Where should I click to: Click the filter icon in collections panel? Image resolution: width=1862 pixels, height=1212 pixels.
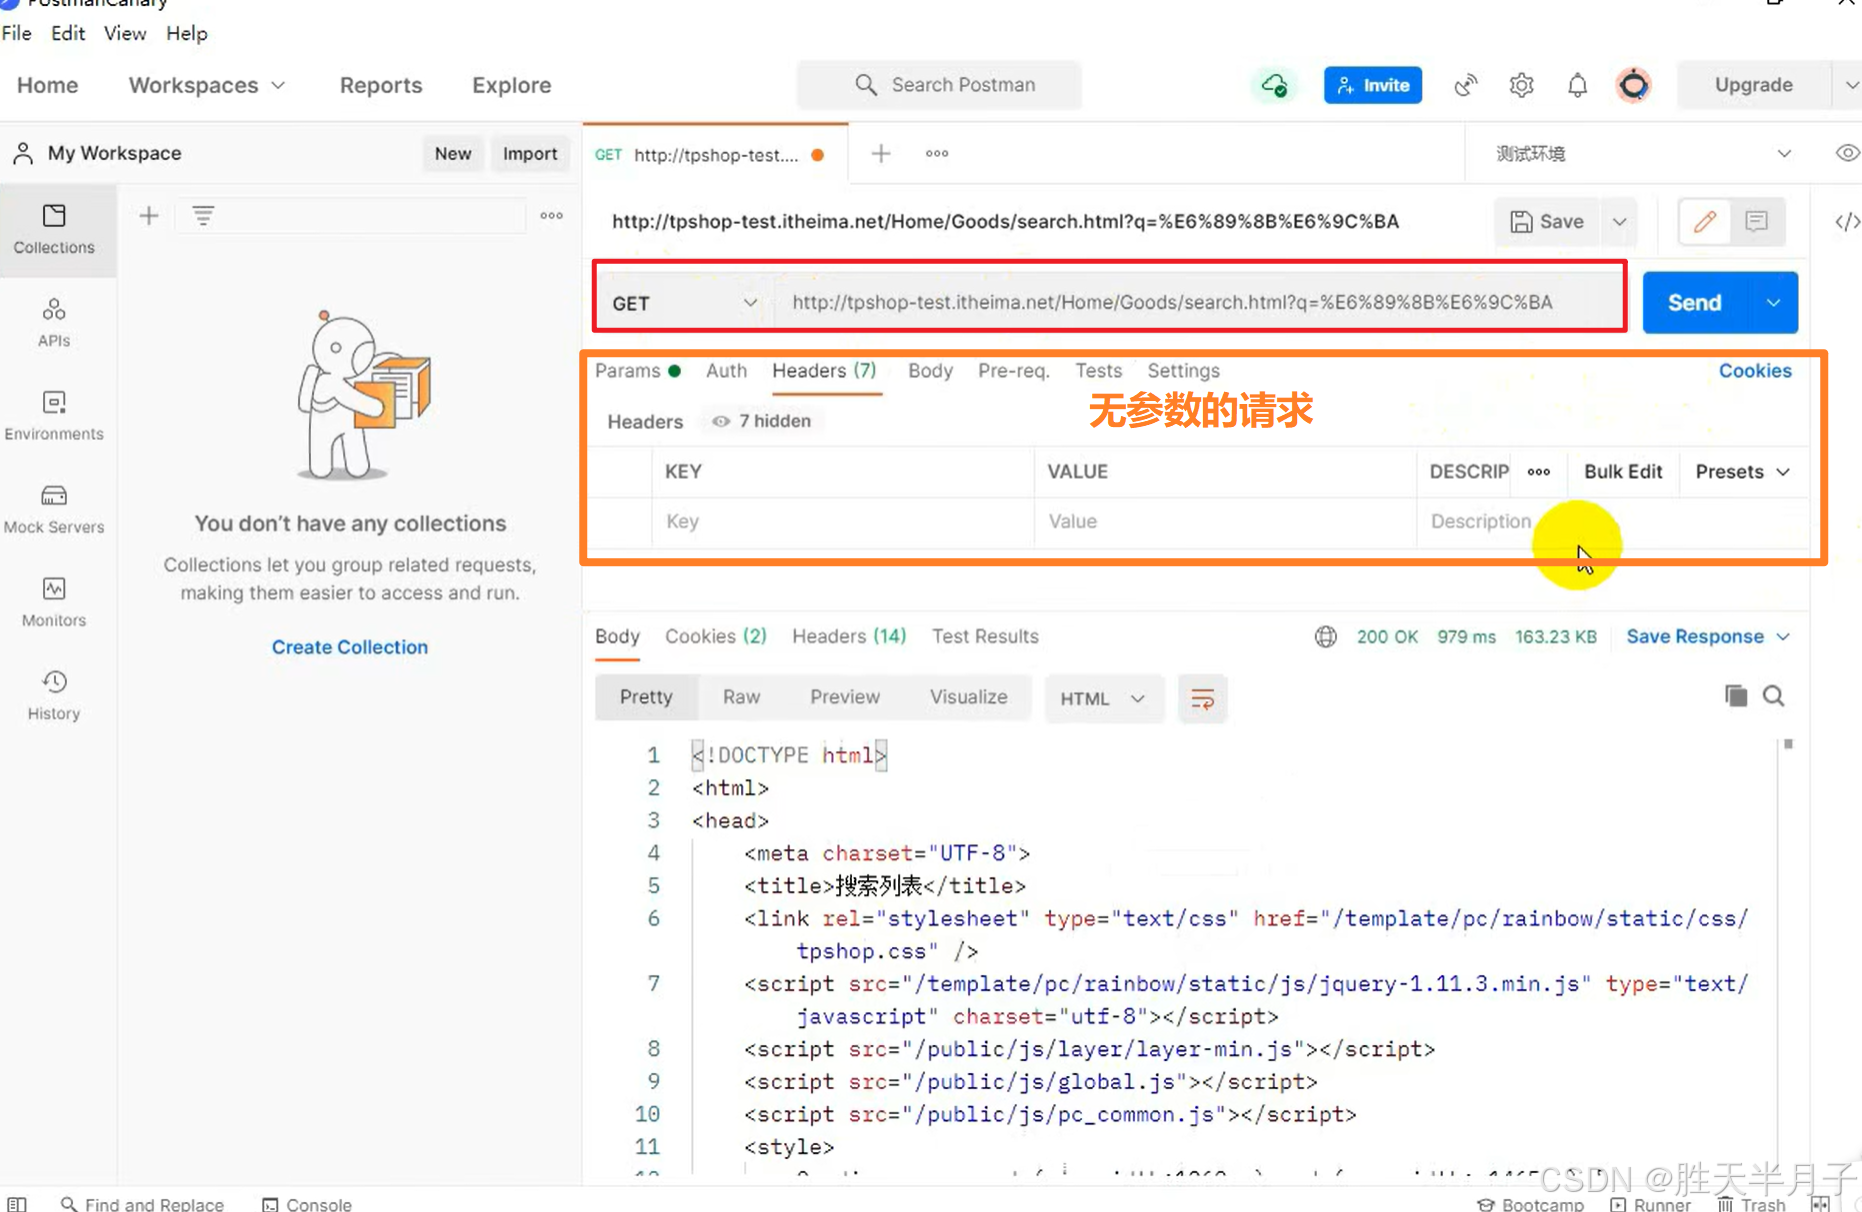tap(203, 215)
